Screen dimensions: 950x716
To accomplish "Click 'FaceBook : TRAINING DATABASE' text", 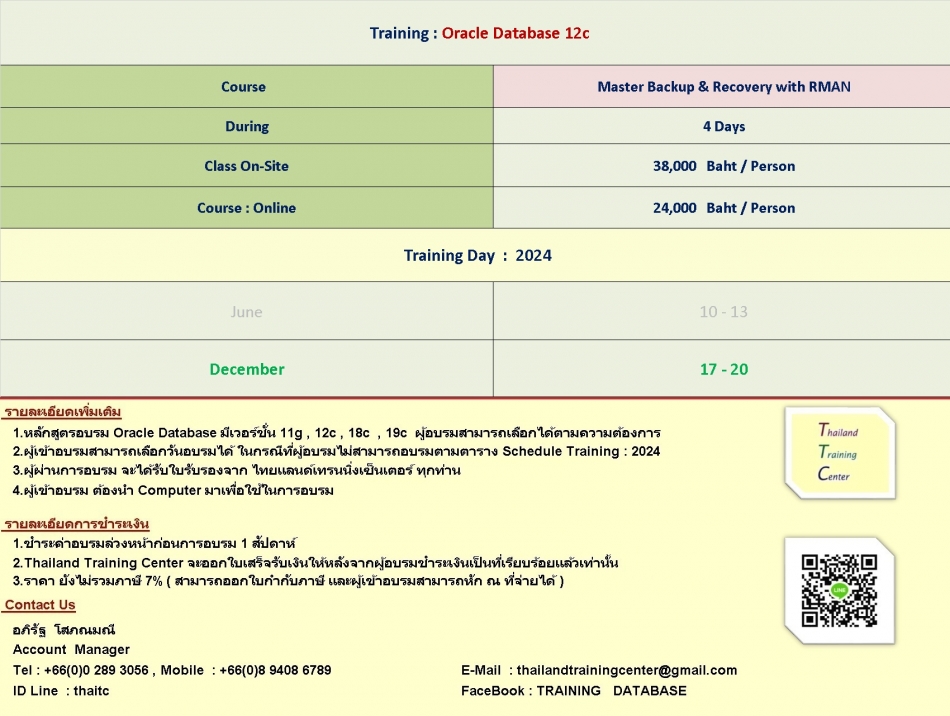I will click(x=574, y=691).
